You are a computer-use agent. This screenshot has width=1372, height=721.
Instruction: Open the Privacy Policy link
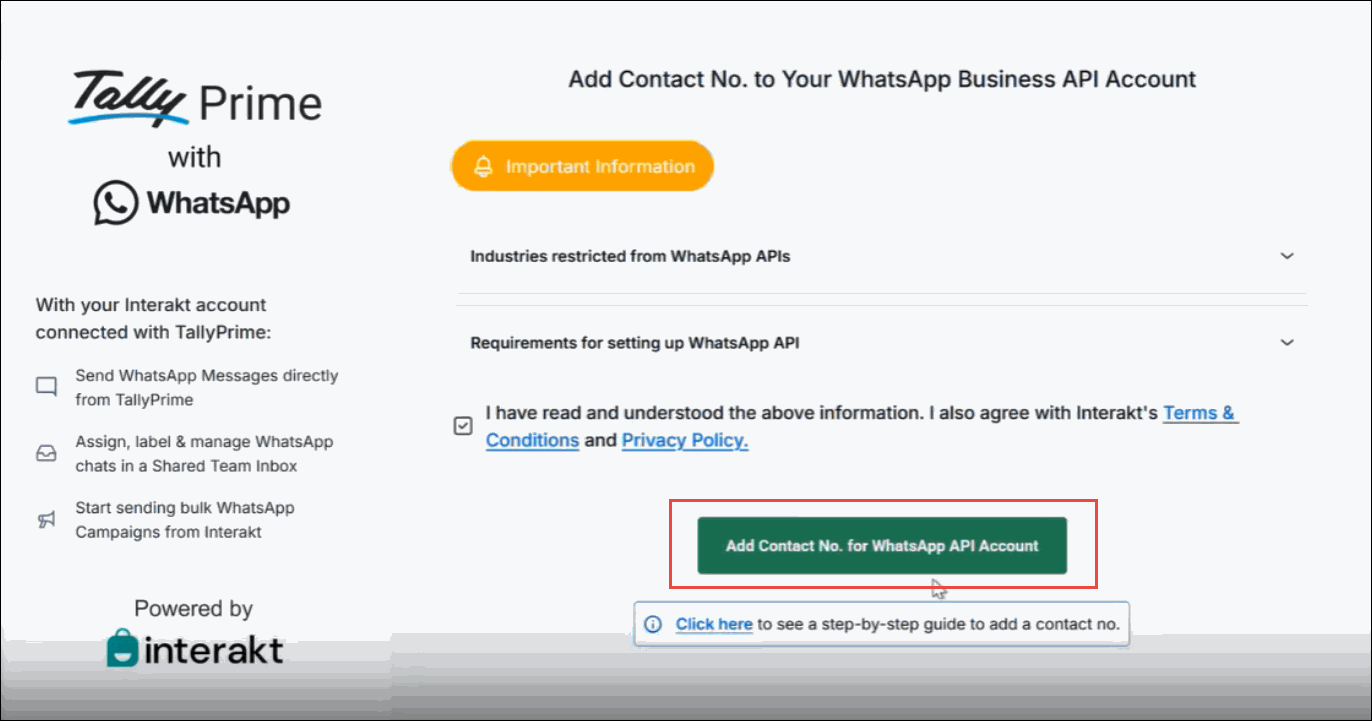click(x=685, y=440)
